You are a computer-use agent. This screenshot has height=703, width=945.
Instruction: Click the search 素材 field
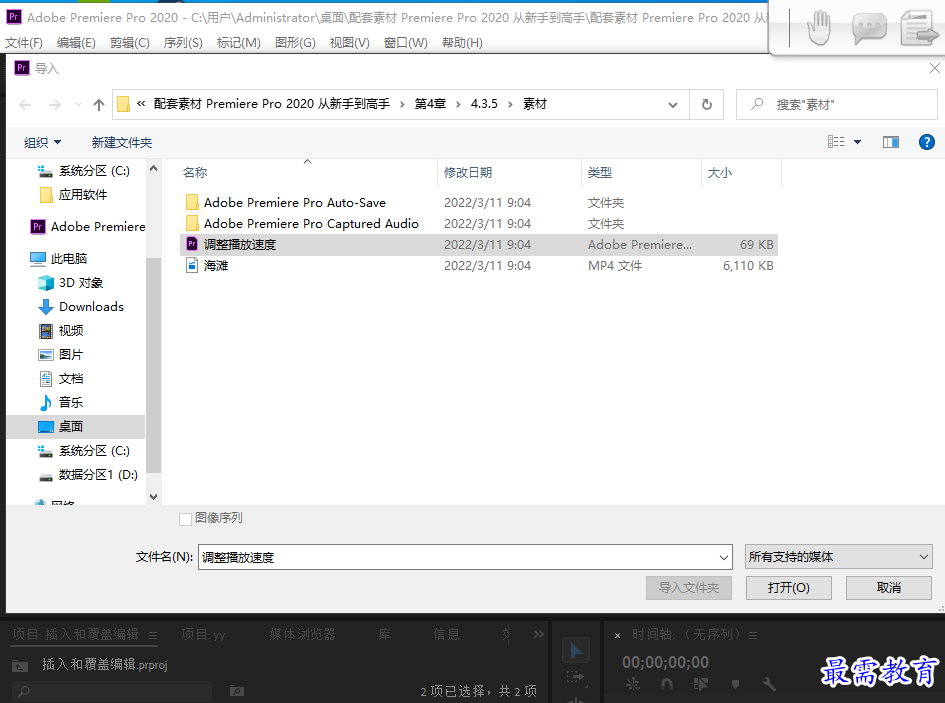click(x=837, y=105)
